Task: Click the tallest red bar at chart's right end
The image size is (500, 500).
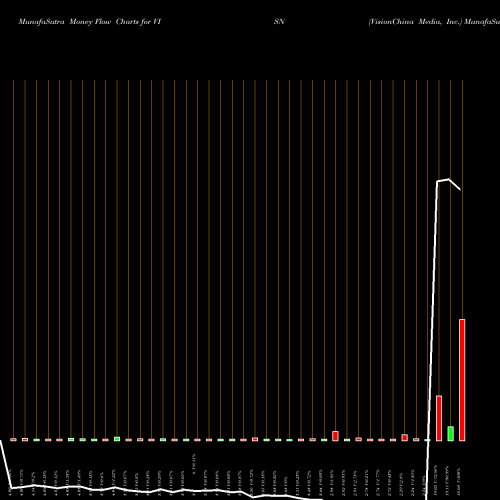Action: 462,380
